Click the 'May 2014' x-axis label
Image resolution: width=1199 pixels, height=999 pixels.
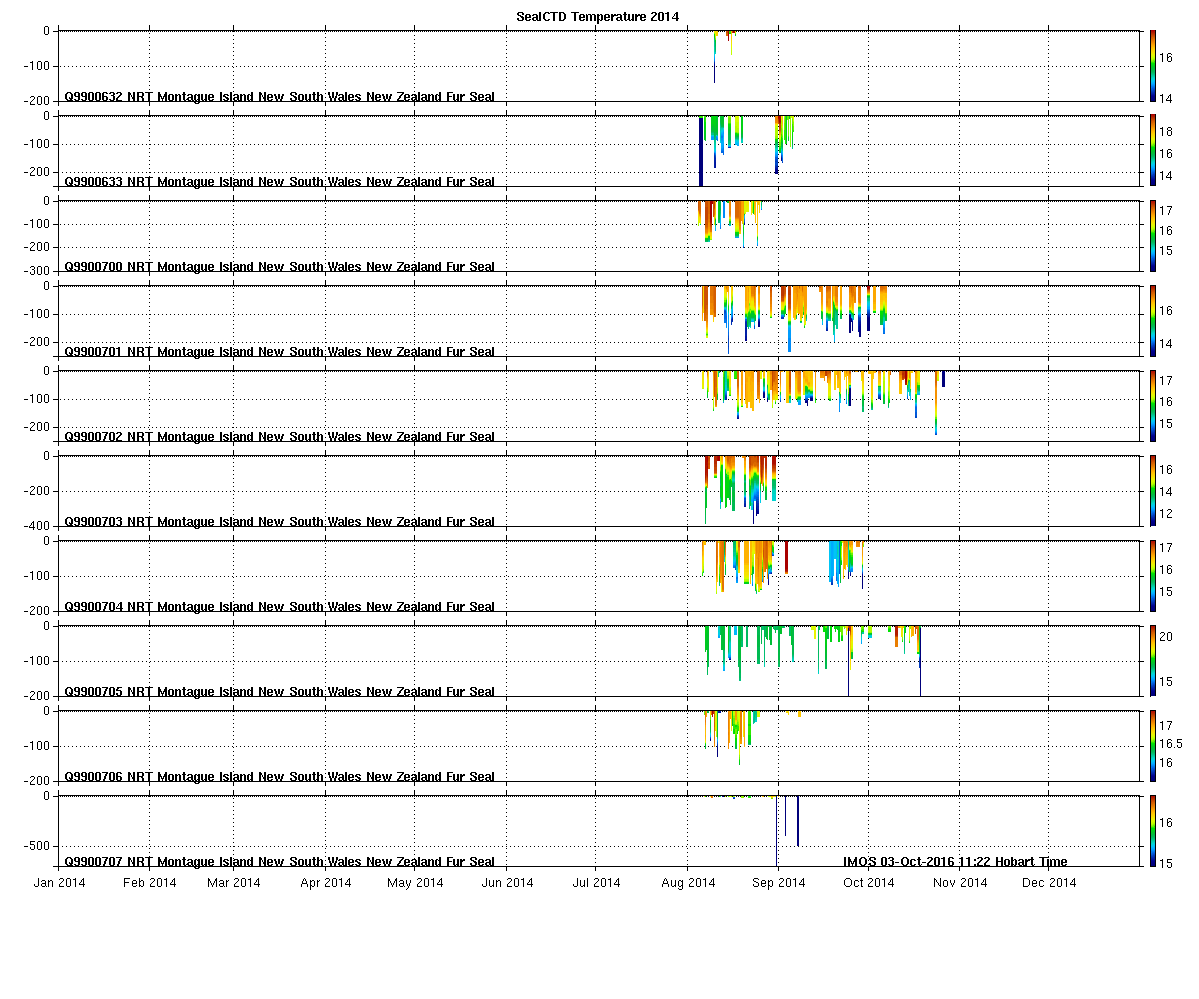tap(415, 882)
